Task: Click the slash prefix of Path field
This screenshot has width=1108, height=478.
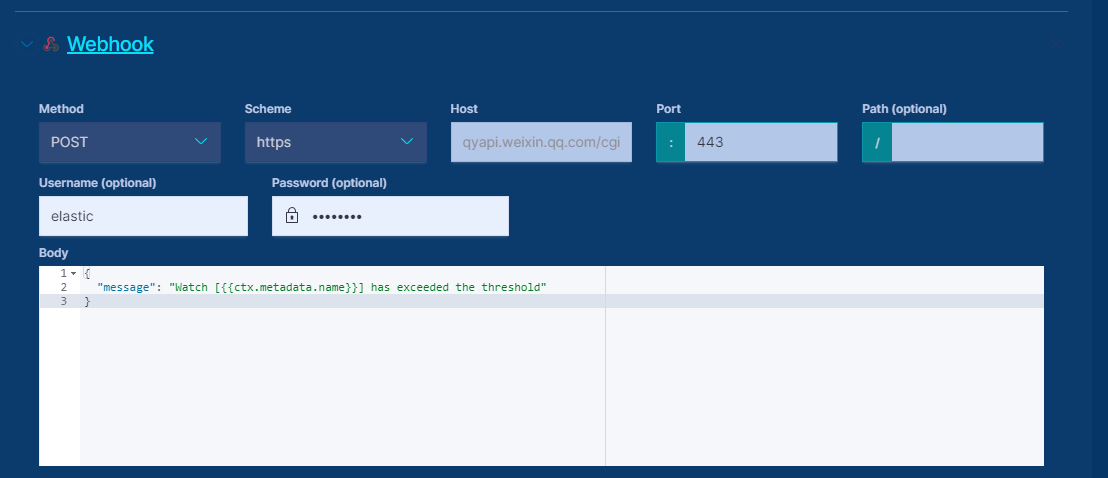Action: (x=877, y=142)
